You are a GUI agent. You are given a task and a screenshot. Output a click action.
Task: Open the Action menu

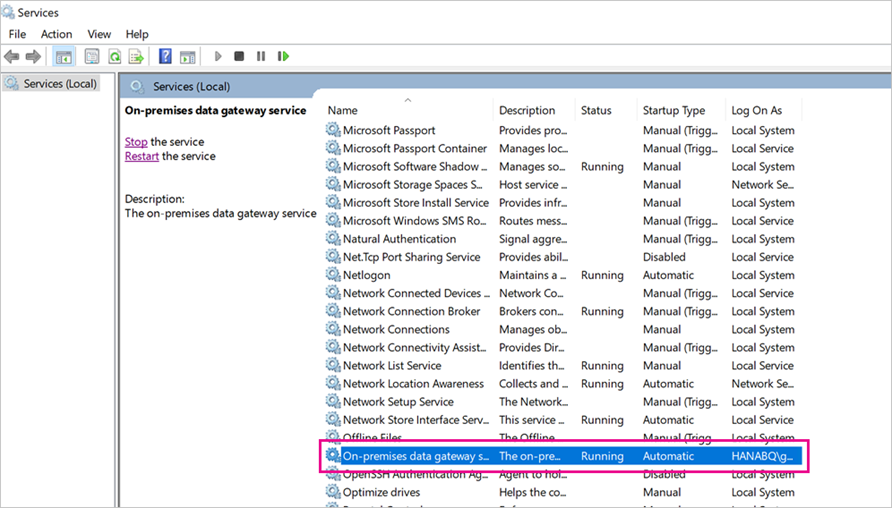[56, 34]
